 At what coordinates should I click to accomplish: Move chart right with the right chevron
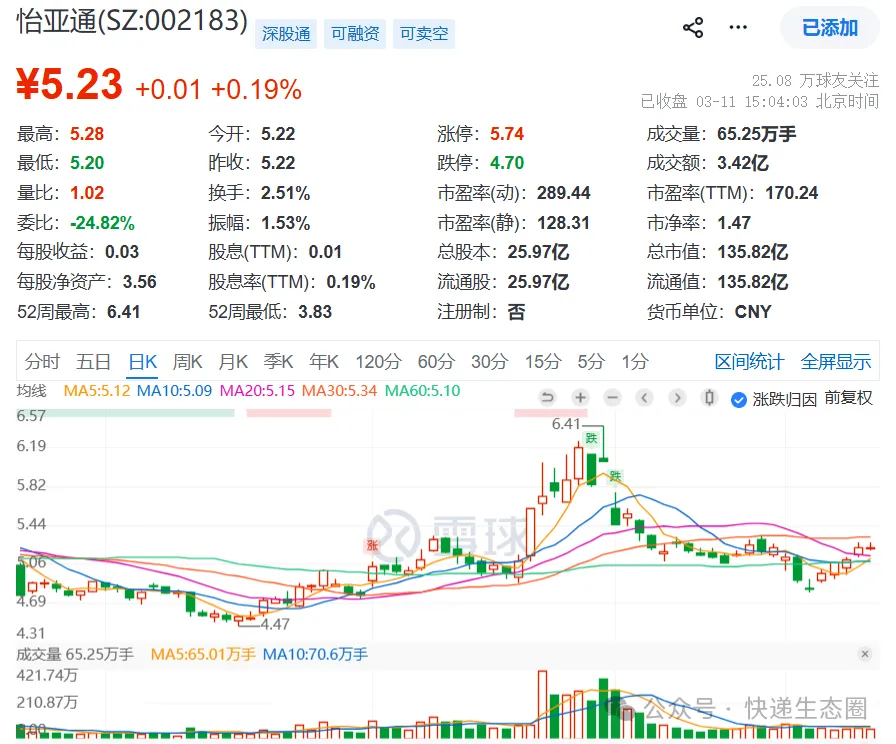677,397
